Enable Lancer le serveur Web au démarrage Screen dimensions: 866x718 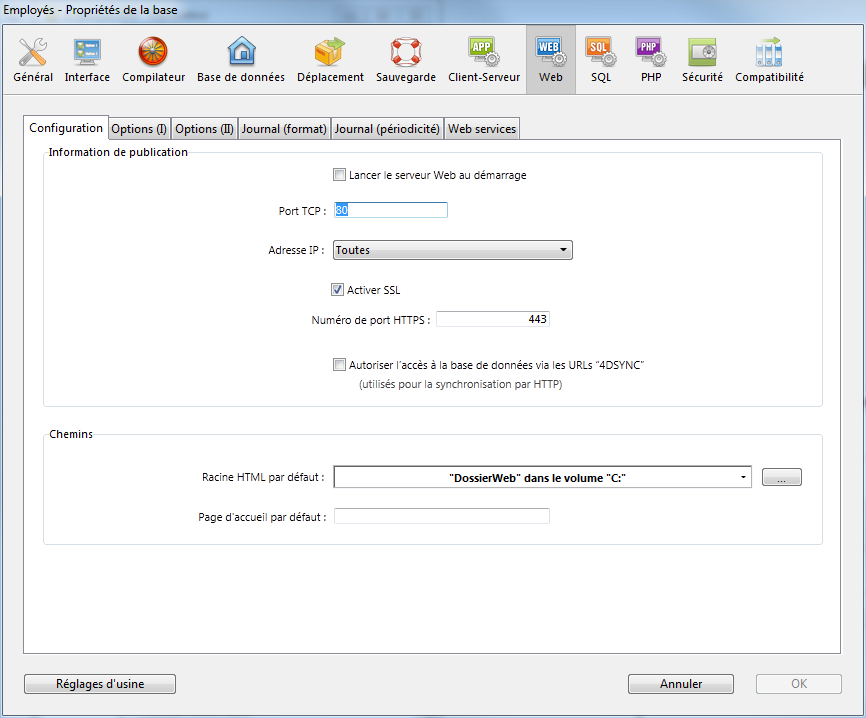pyautogui.click(x=340, y=175)
